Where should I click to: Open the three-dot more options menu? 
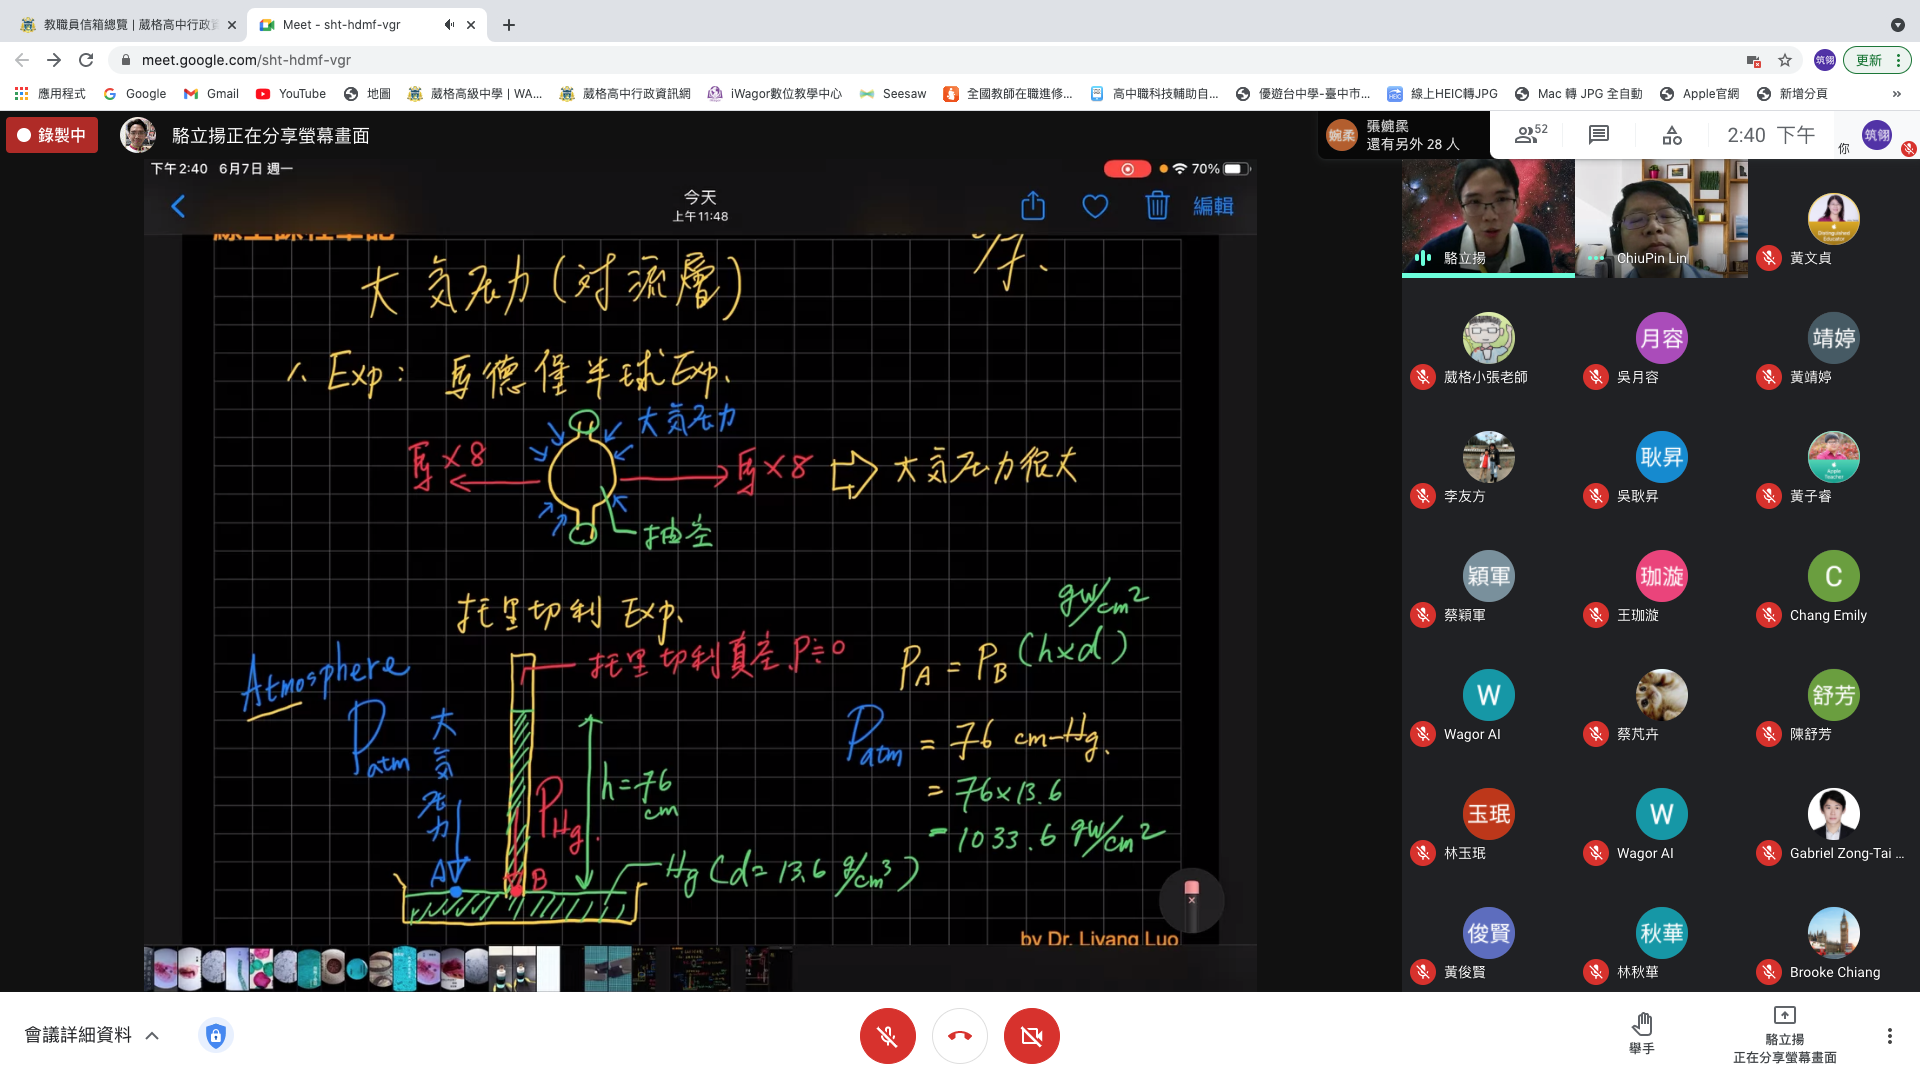click(x=1889, y=1035)
